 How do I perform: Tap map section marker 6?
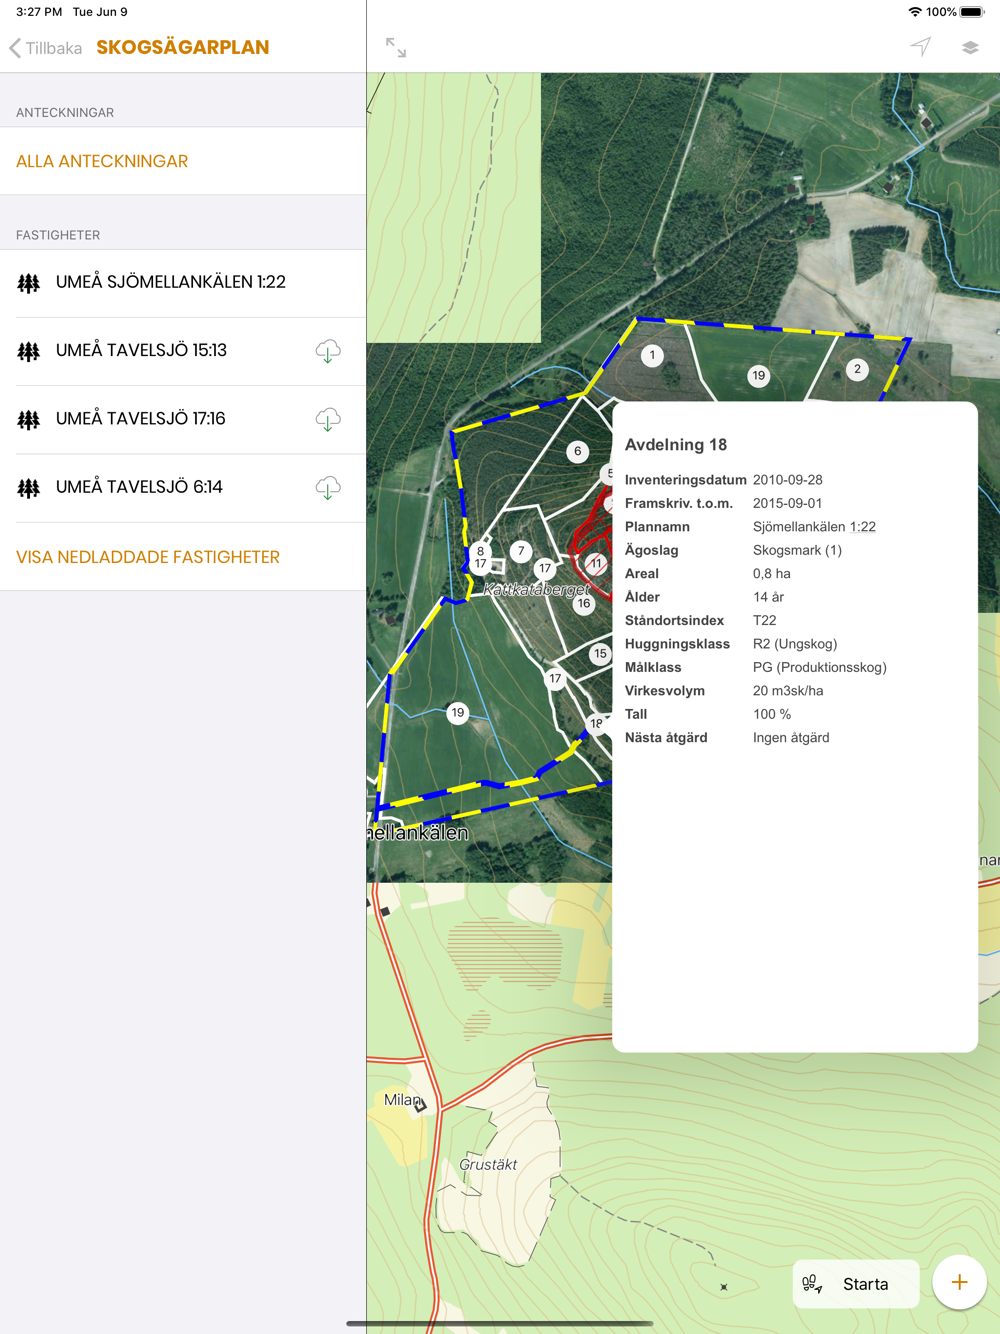577,451
